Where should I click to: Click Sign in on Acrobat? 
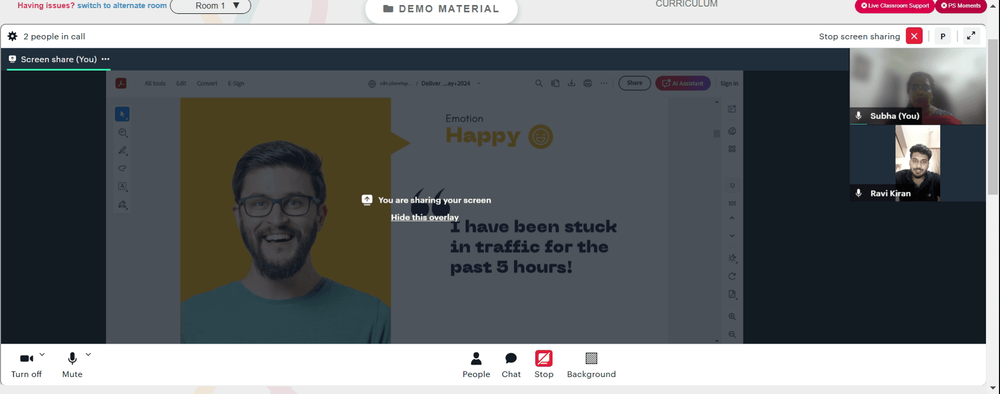tap(729, 84)
